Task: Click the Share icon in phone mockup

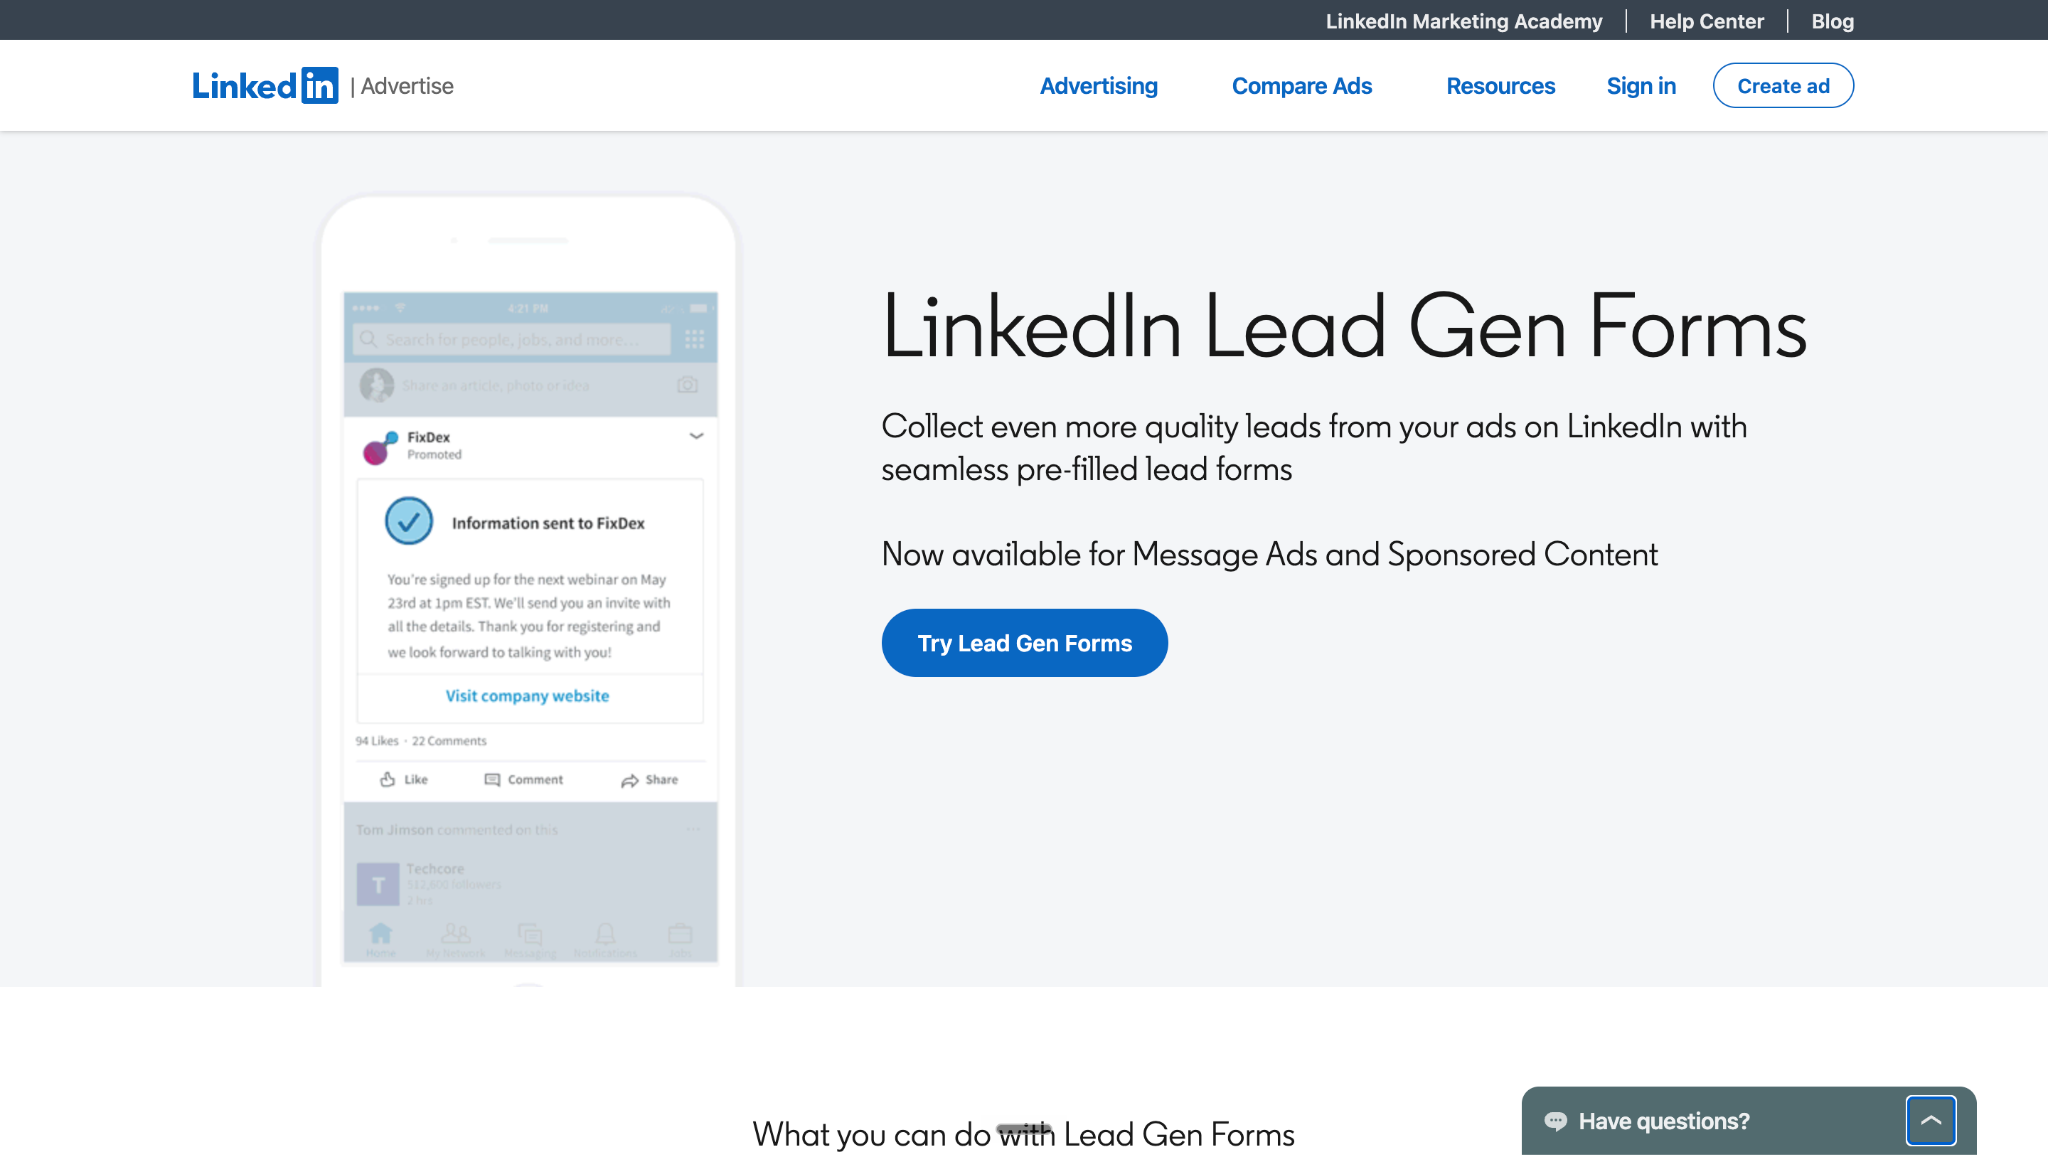Action: (x=630, y=780)
